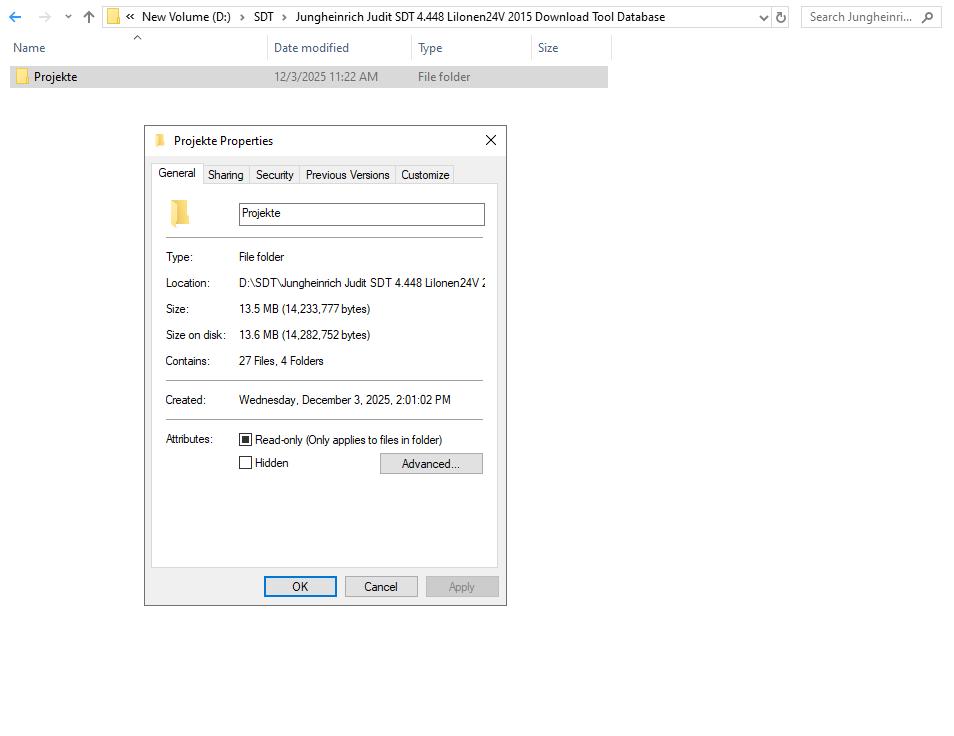Open chevron after SDT breadcrumb
This screenshot has height=736, width=954.
click(284, 17)
